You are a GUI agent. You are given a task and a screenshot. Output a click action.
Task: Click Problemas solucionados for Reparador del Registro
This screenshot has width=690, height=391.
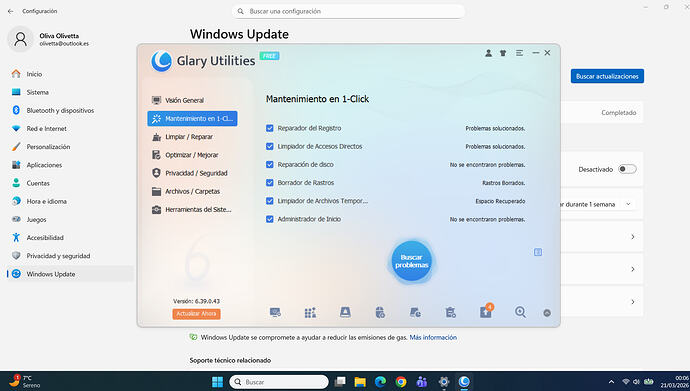click(495, 128)
